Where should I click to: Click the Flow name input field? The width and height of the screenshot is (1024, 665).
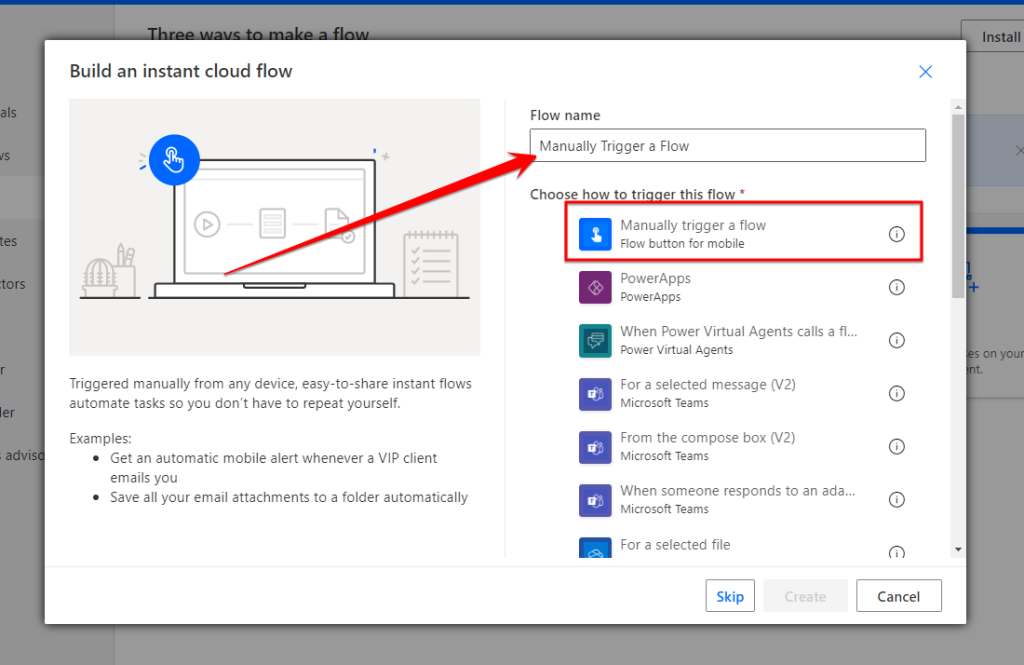pos(728,146)
